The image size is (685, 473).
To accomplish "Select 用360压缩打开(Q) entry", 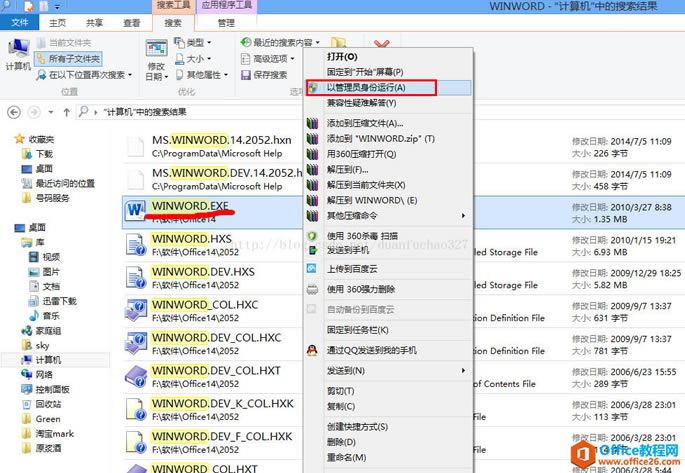I will coord(361,154).
